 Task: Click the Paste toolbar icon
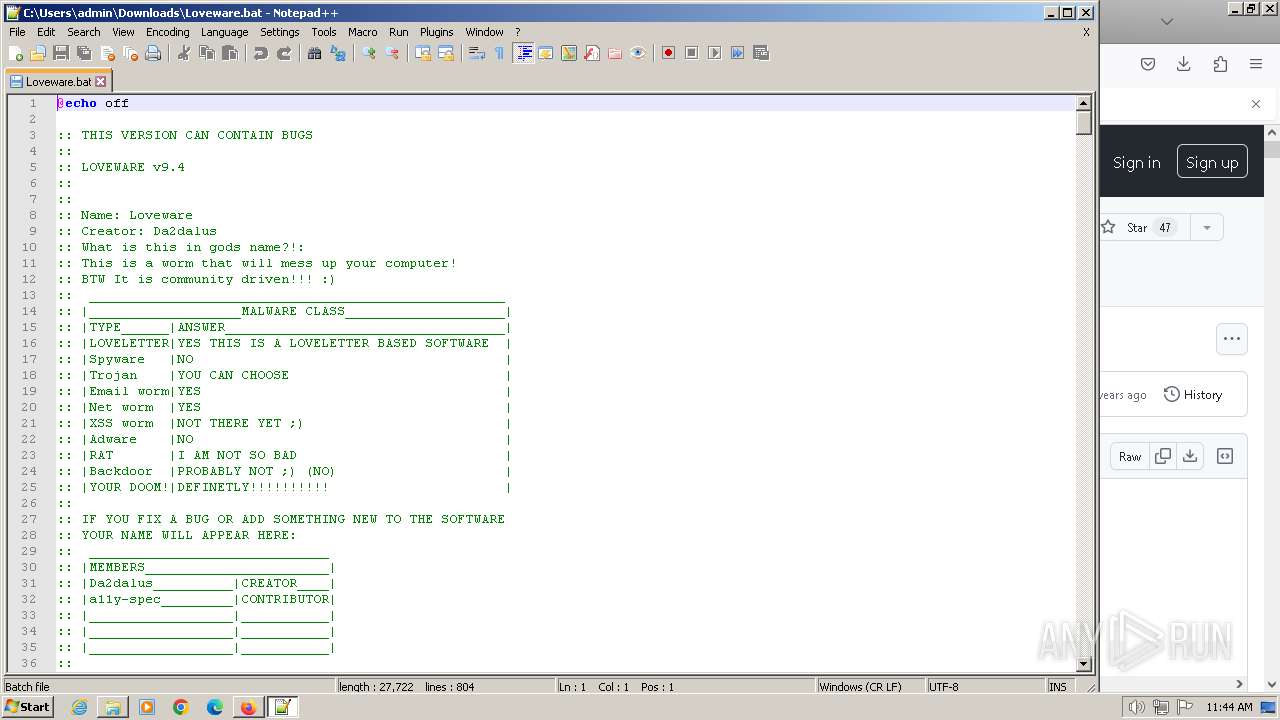(x=230, y=53)
